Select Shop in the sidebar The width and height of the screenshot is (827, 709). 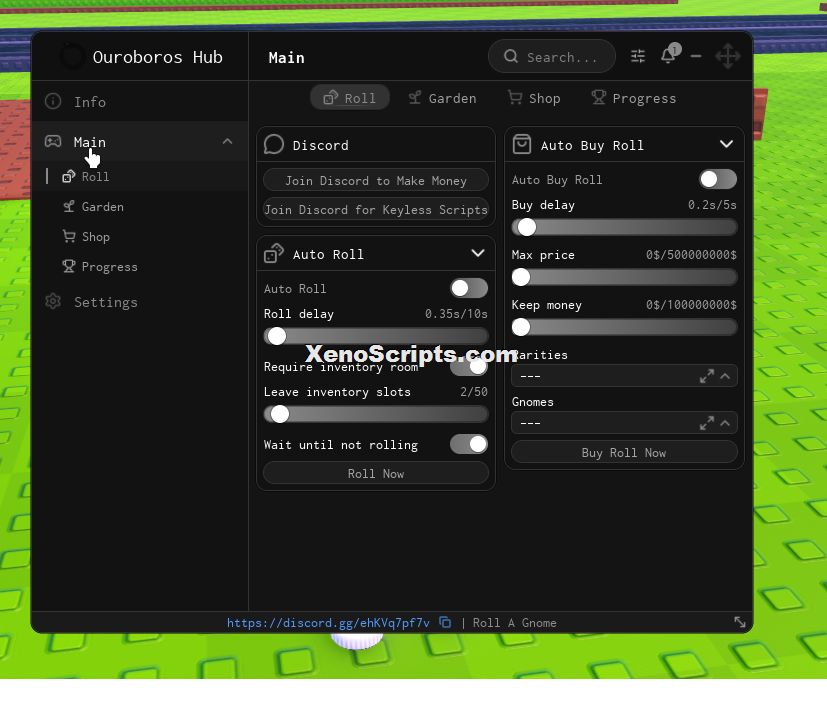[x=140, y=236]
